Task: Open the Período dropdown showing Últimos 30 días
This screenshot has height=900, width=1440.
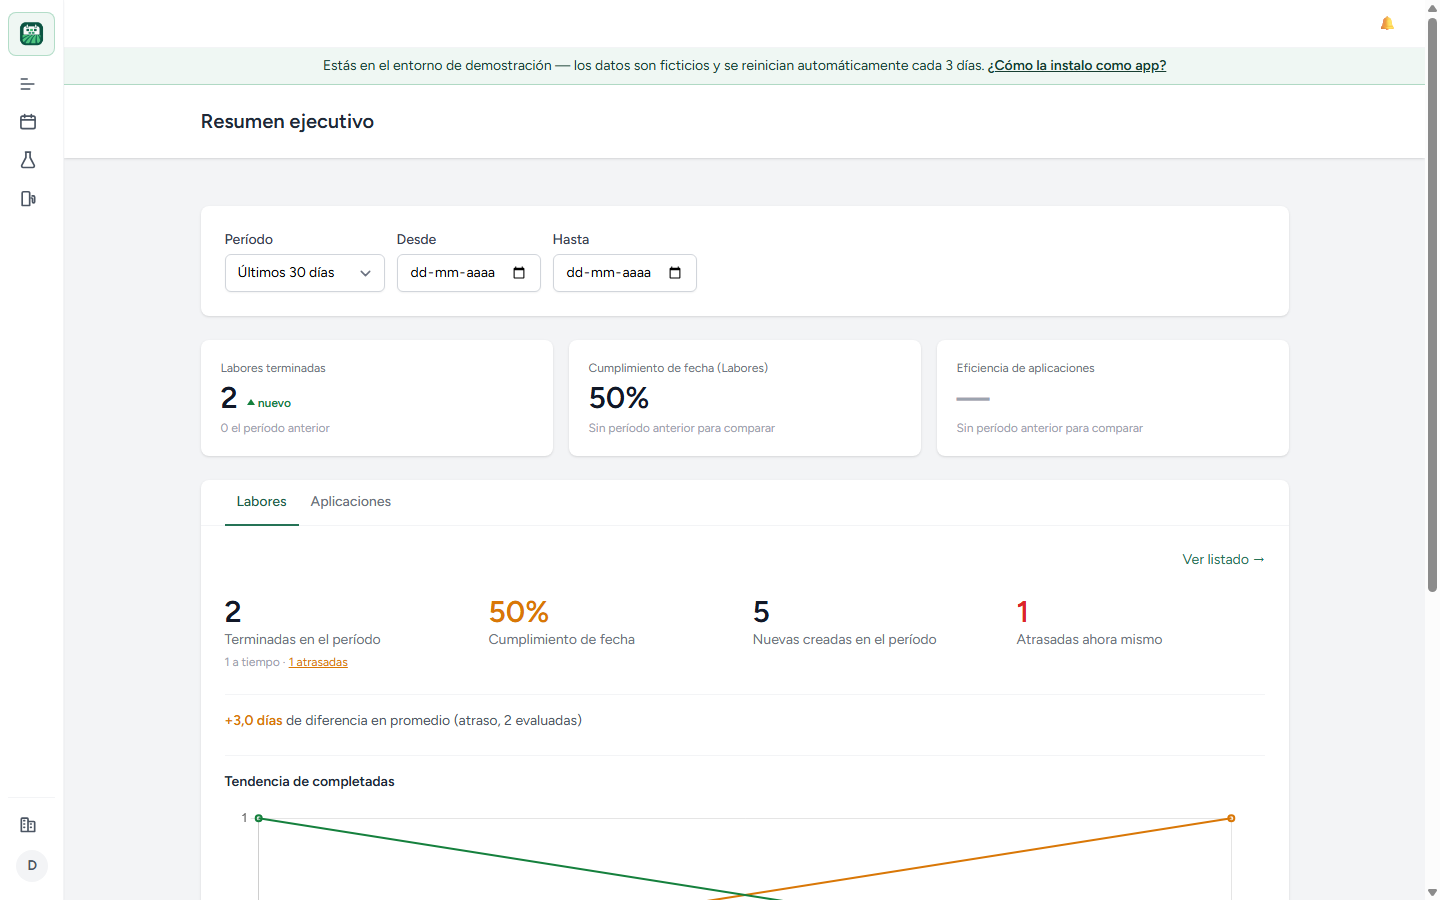Action: (305, 273)
